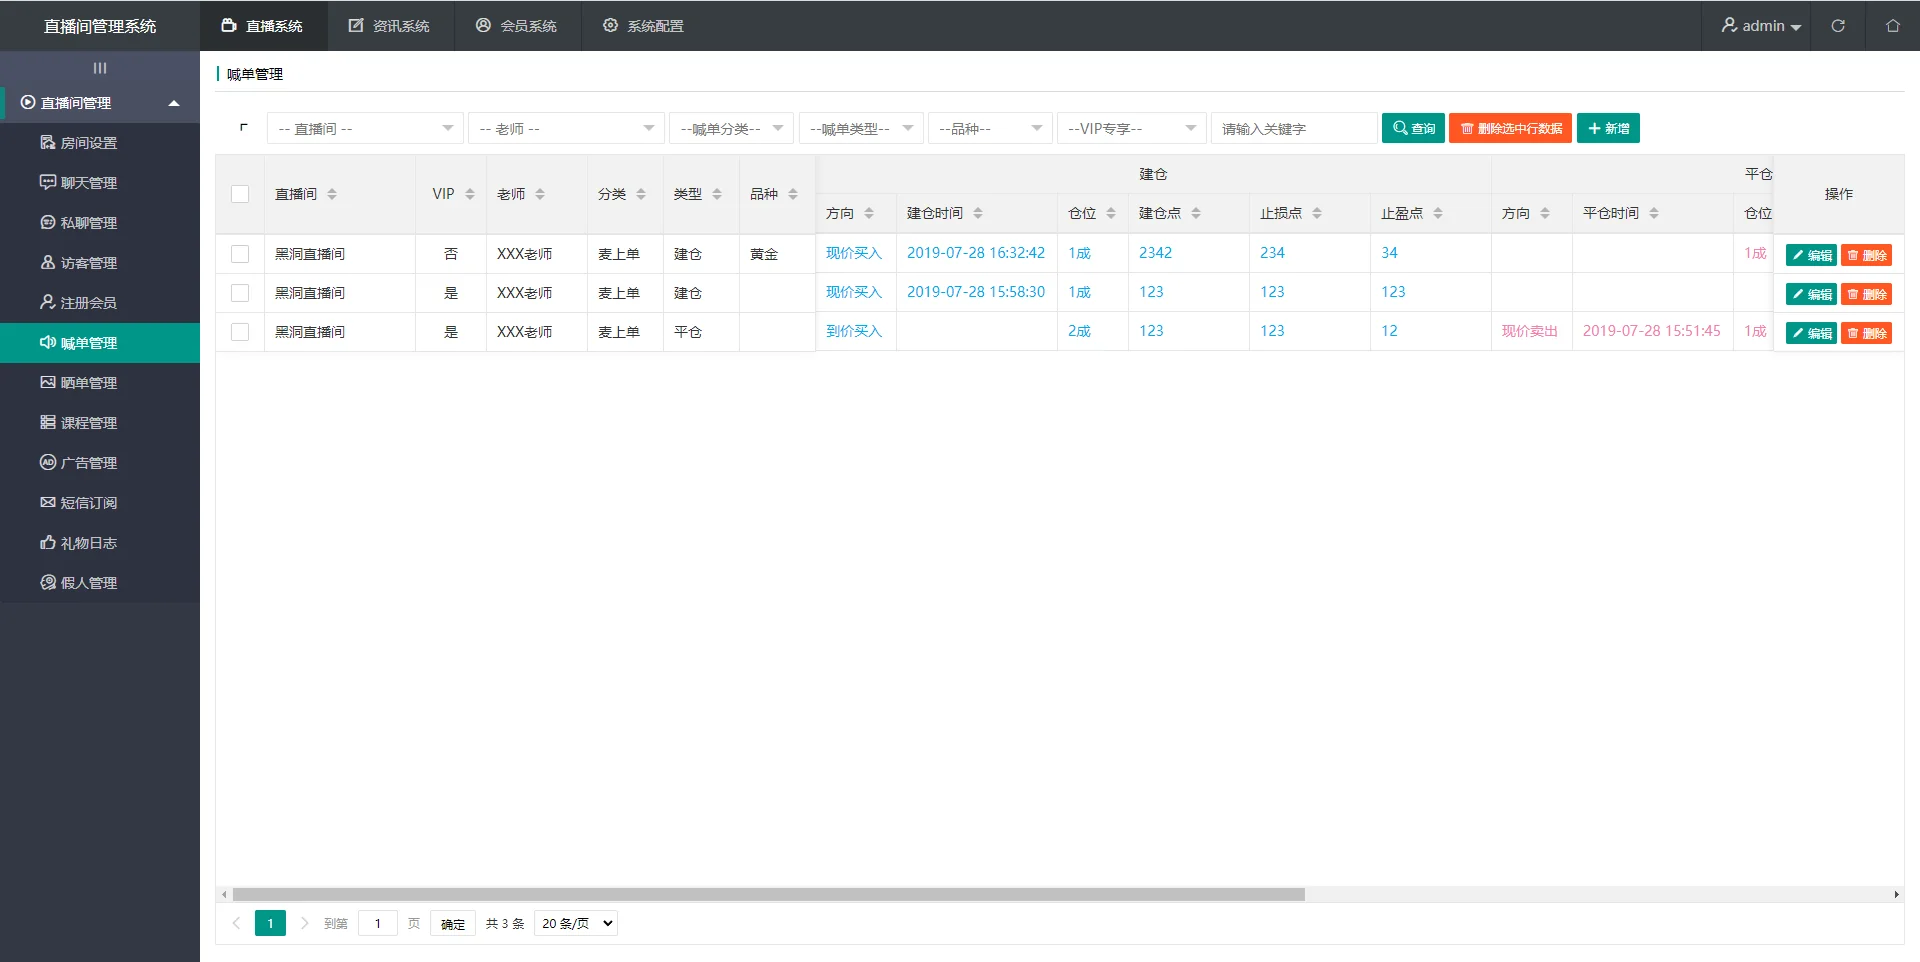Toggle the select-all checkbox in table header
Image resolution: width=1920 pixels, height=962 pixels.
click(x=240, y=194)
